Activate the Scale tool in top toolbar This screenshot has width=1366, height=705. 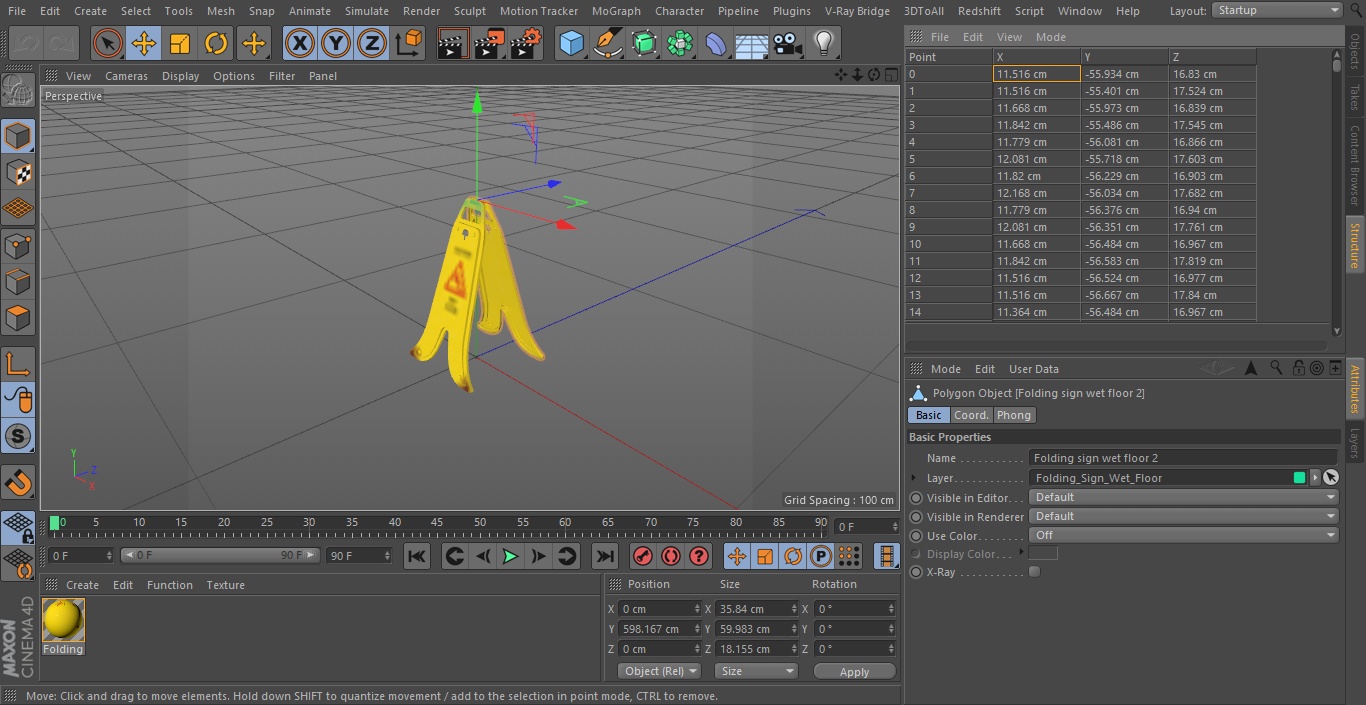click(180, 43)
